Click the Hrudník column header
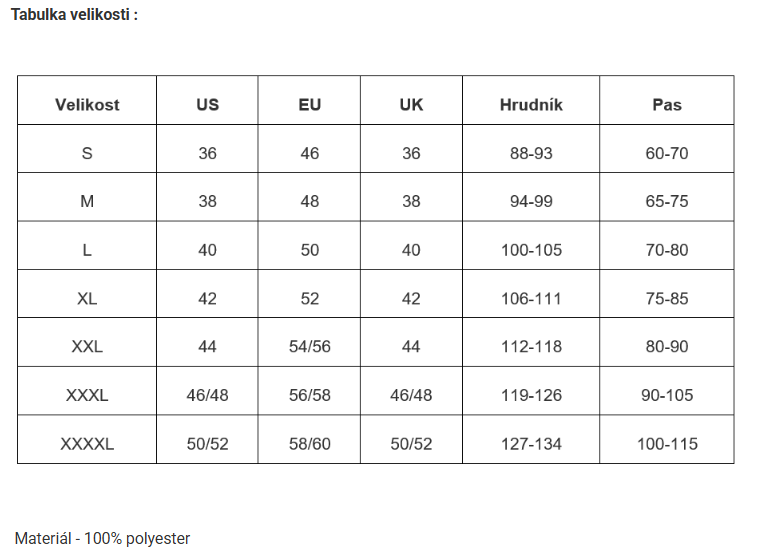The width and height of the screenshot is (759, 560). click(x=531, y=104)
